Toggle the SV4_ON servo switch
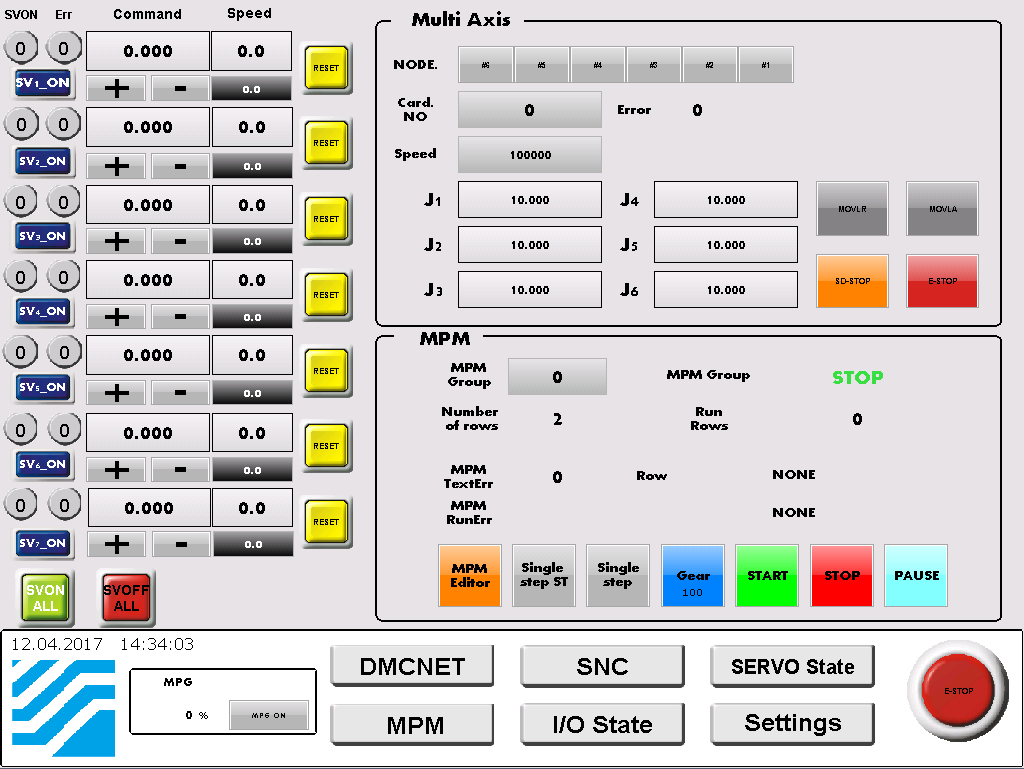Screen dimensions: 1024x769 (x=42, y=311)
